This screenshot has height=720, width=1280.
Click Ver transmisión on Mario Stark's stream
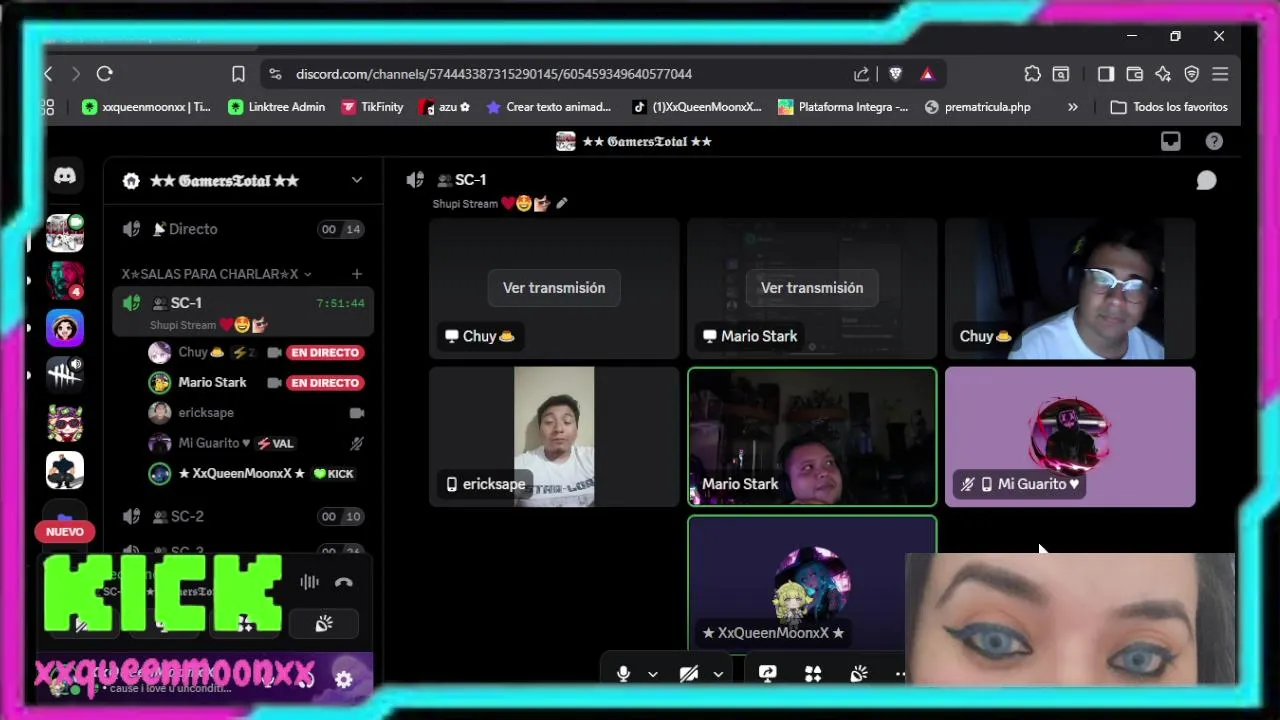pos(812,288)
